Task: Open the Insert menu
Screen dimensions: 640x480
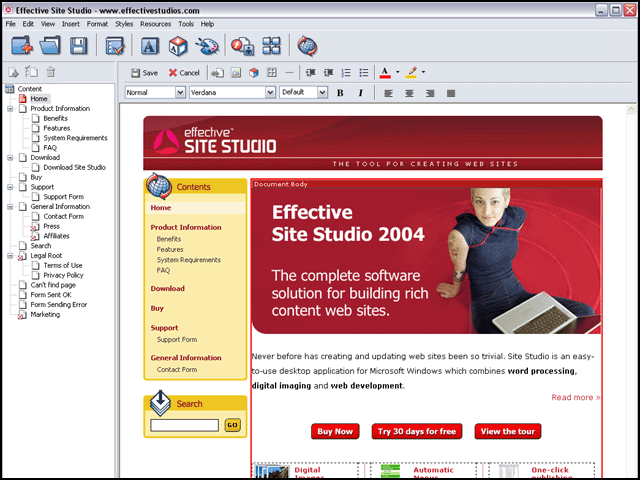Action: click(x=71, y=24)
